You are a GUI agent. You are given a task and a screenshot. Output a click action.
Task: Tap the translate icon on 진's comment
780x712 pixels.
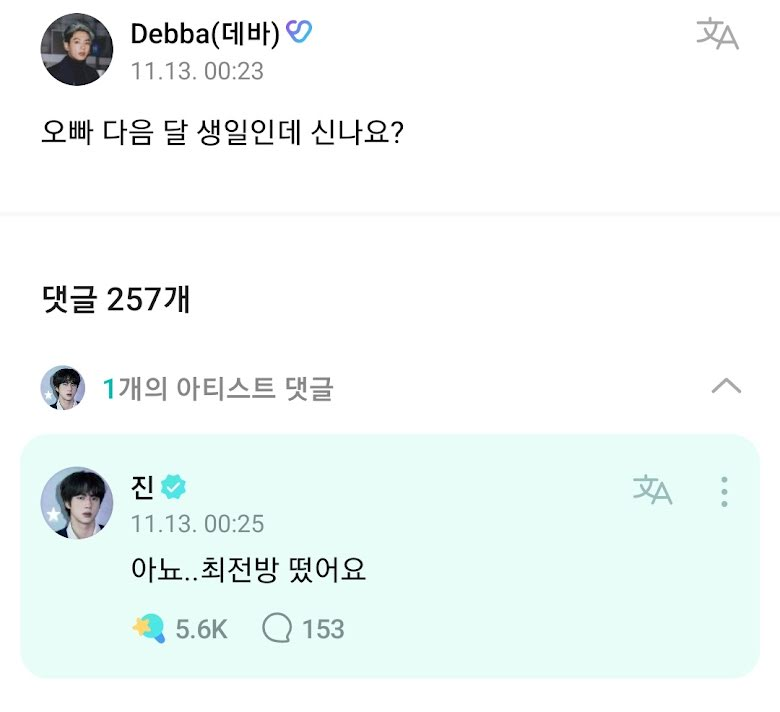[652, 489]
